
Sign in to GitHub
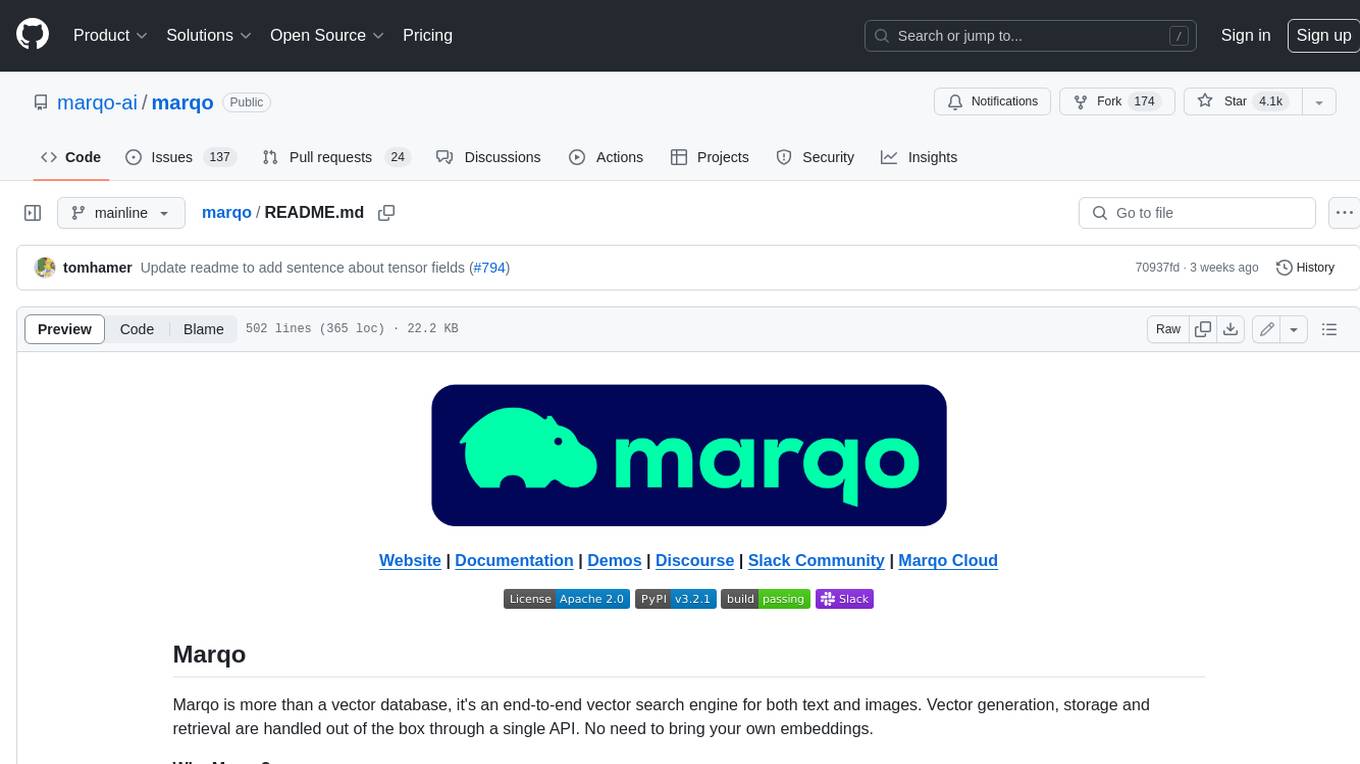click(x=1245, y=35)
